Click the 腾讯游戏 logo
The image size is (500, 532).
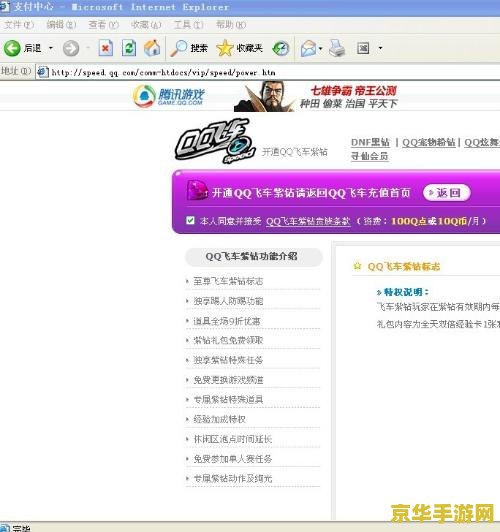[169, 96]
